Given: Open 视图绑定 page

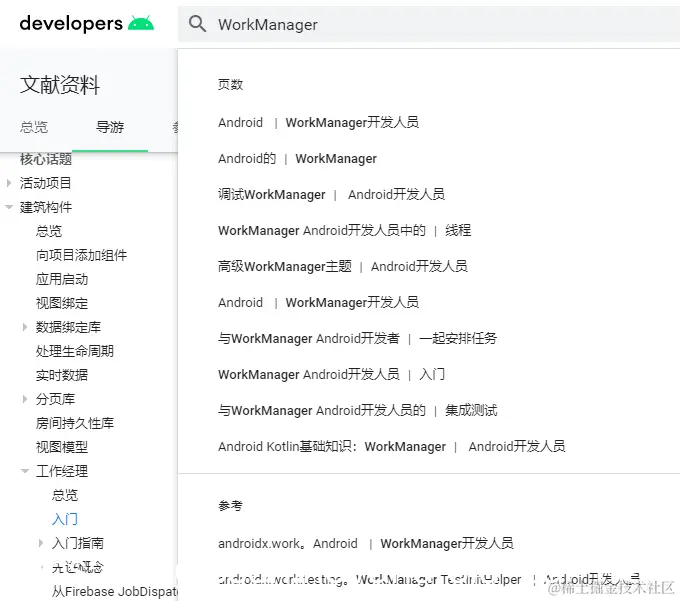Looking at the screenshot, I should pos(62,303).
